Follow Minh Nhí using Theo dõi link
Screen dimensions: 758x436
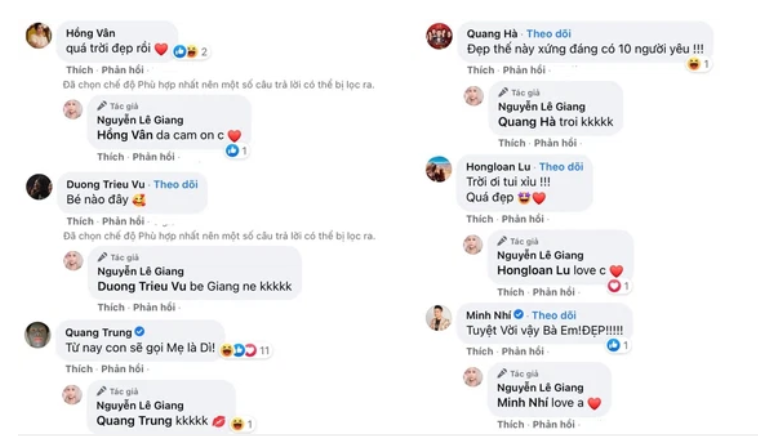tap(554, 315)
